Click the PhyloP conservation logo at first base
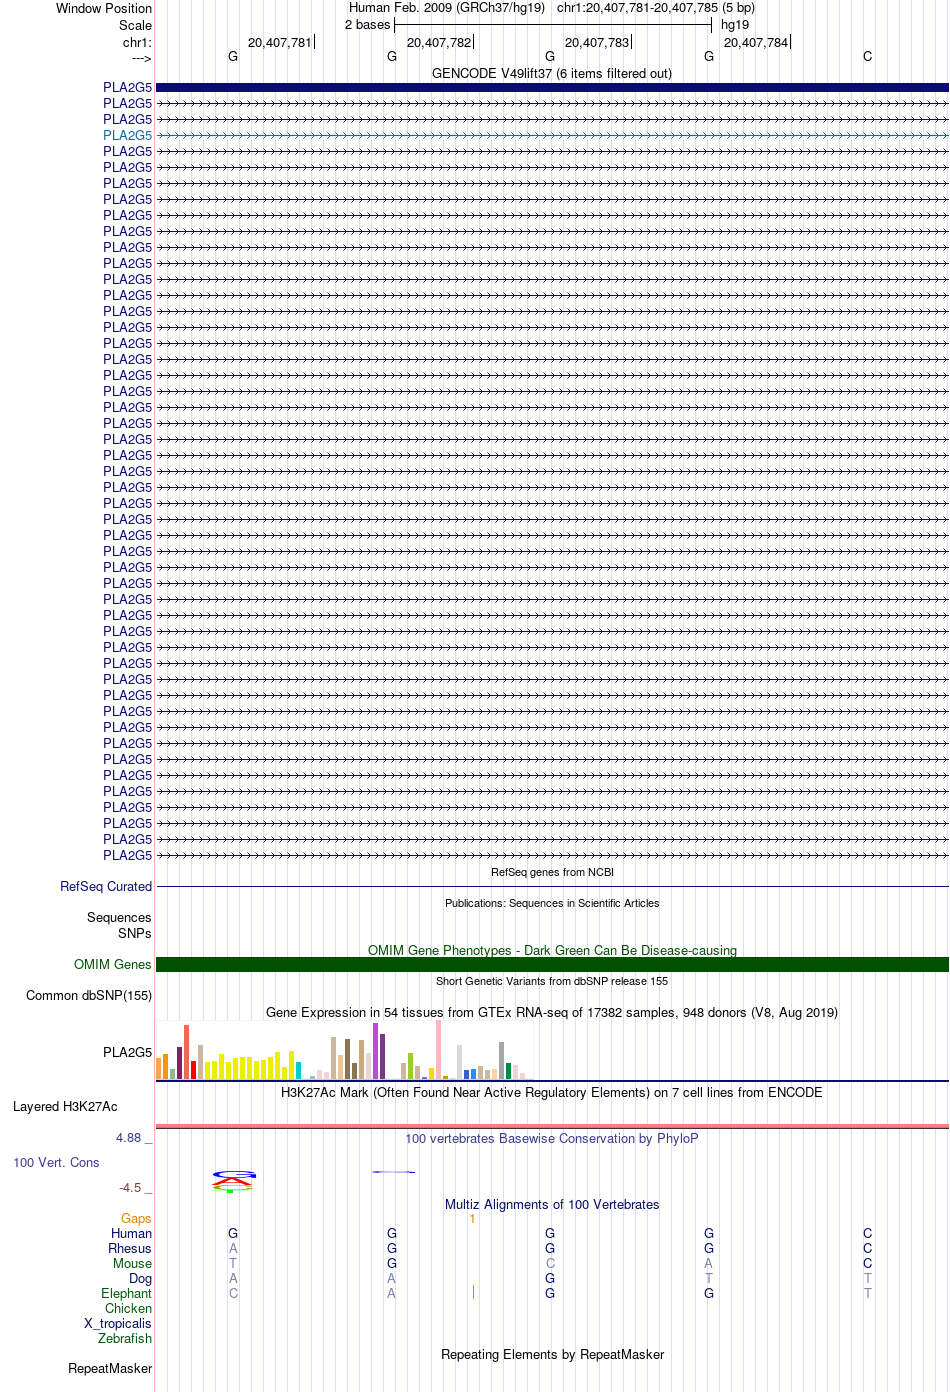Viewport: 950px width, 1392px height. coord(233,1181)
